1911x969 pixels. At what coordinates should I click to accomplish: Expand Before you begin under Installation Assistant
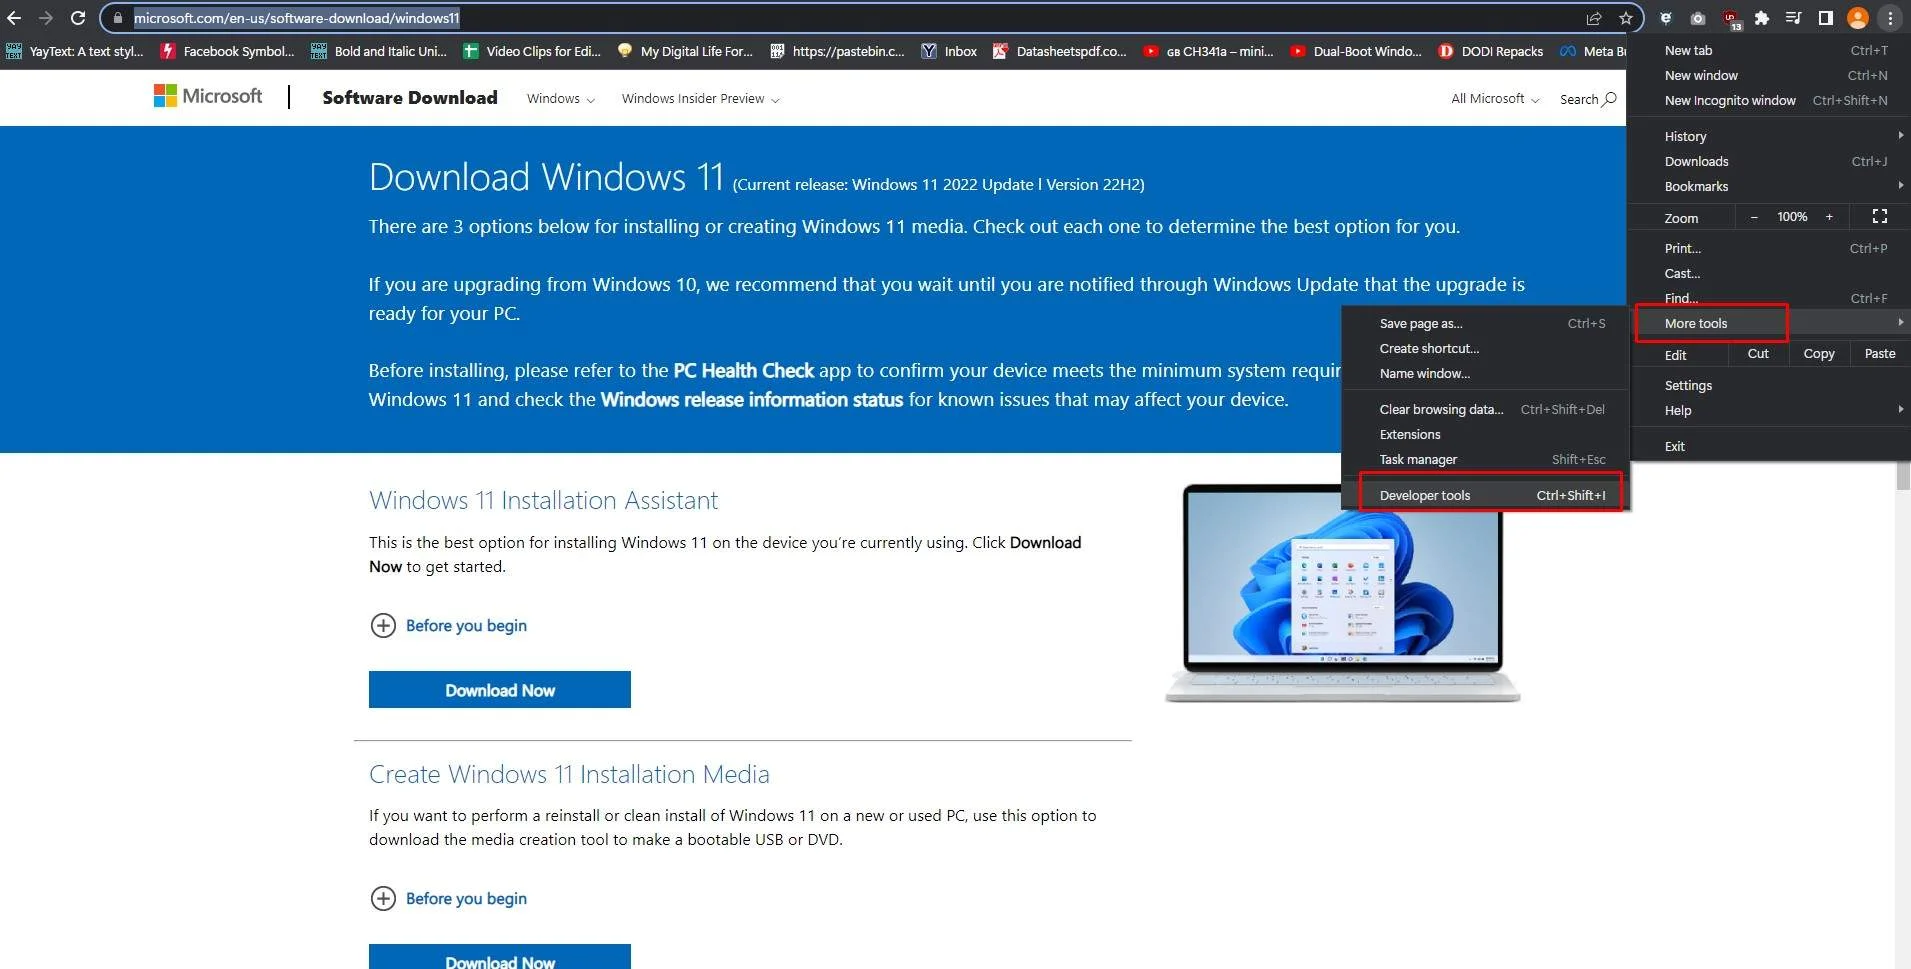click(x=448, y=625)
